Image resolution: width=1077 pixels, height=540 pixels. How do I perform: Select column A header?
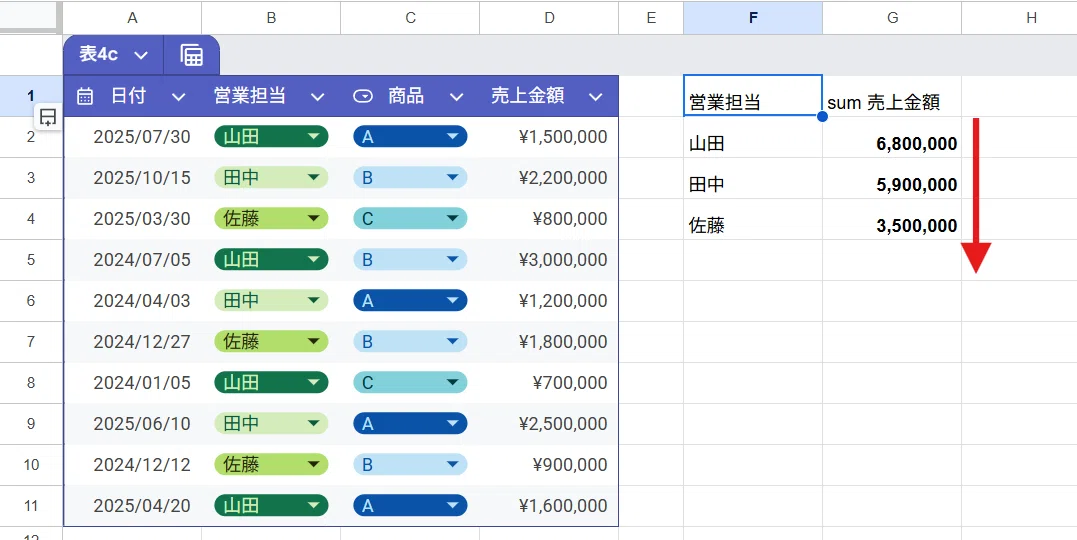tap(133, 19)
